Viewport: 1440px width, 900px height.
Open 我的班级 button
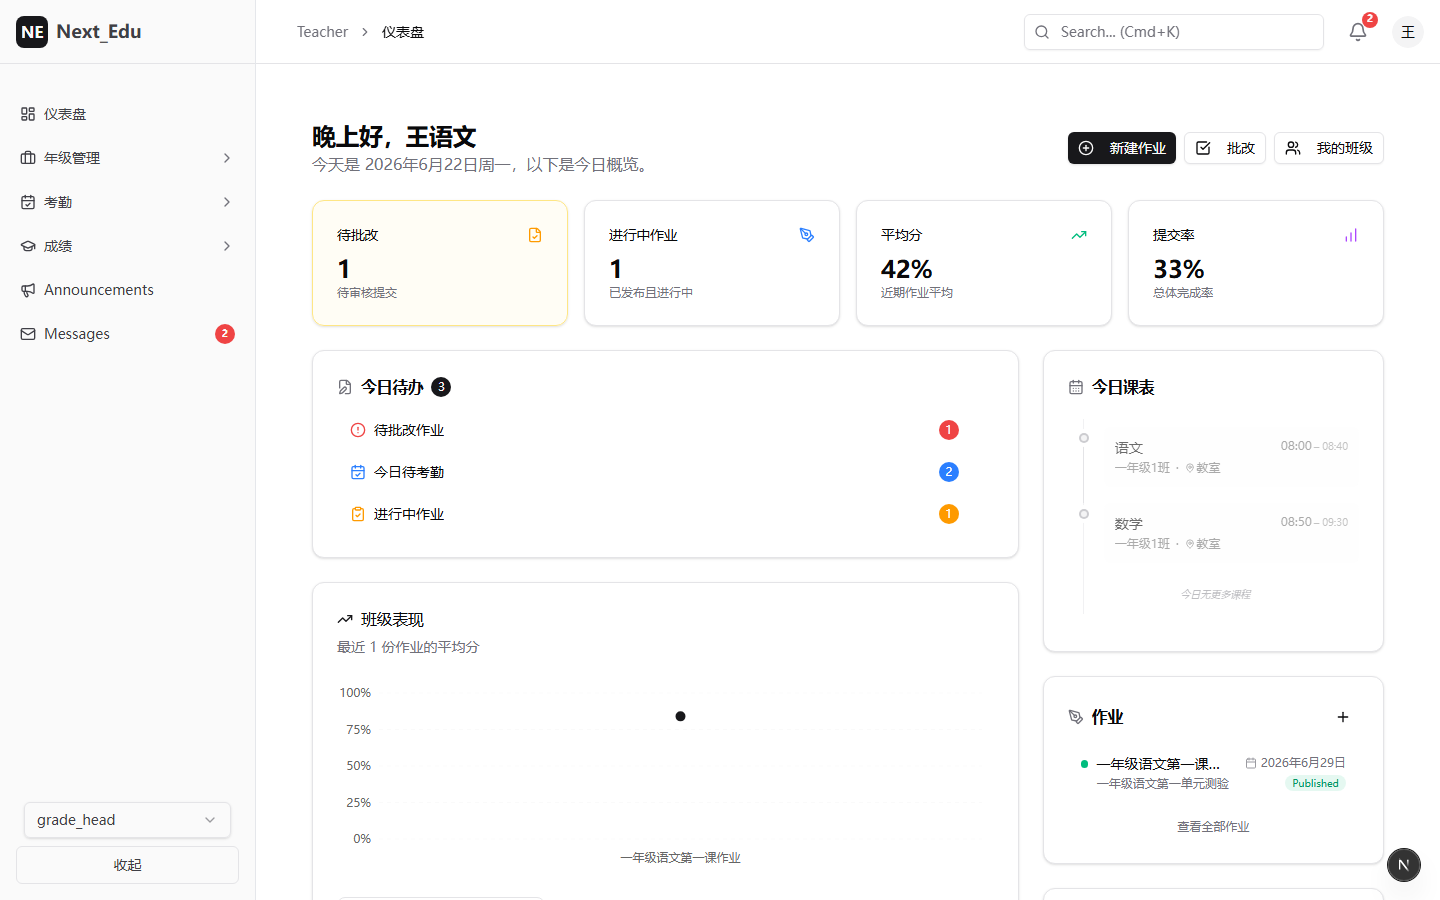(x=1329, y=148)
